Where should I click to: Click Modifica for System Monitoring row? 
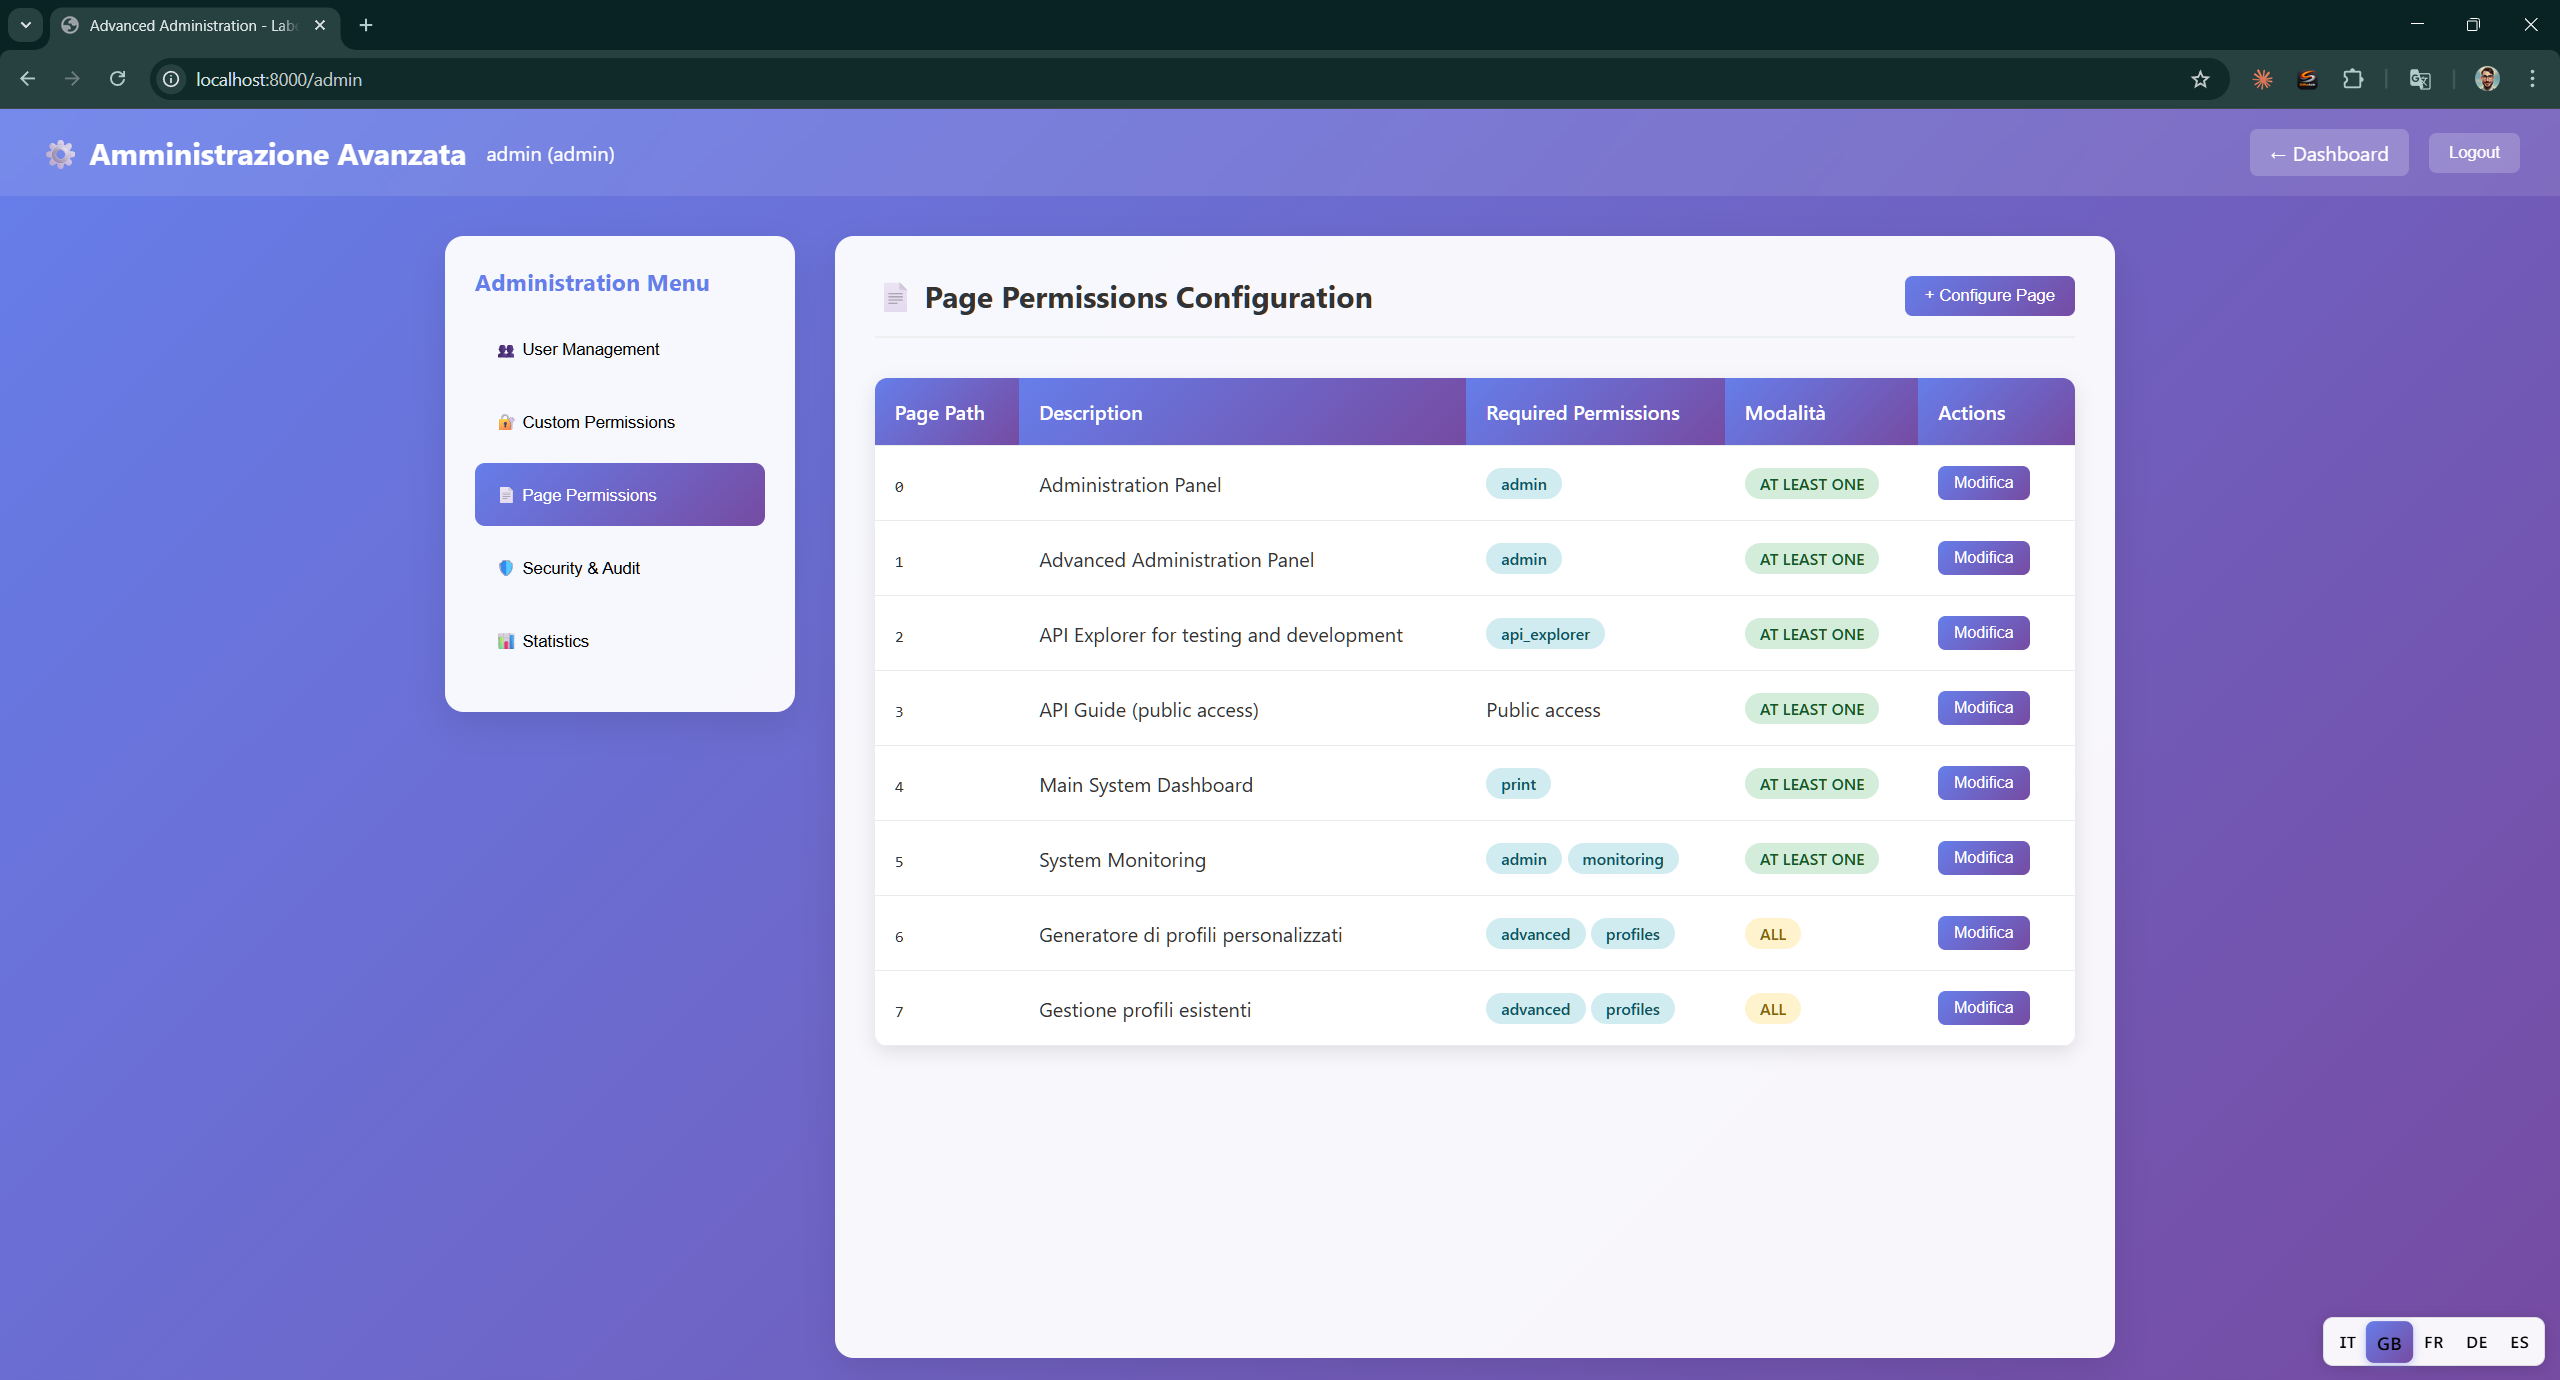point(1983,857)
